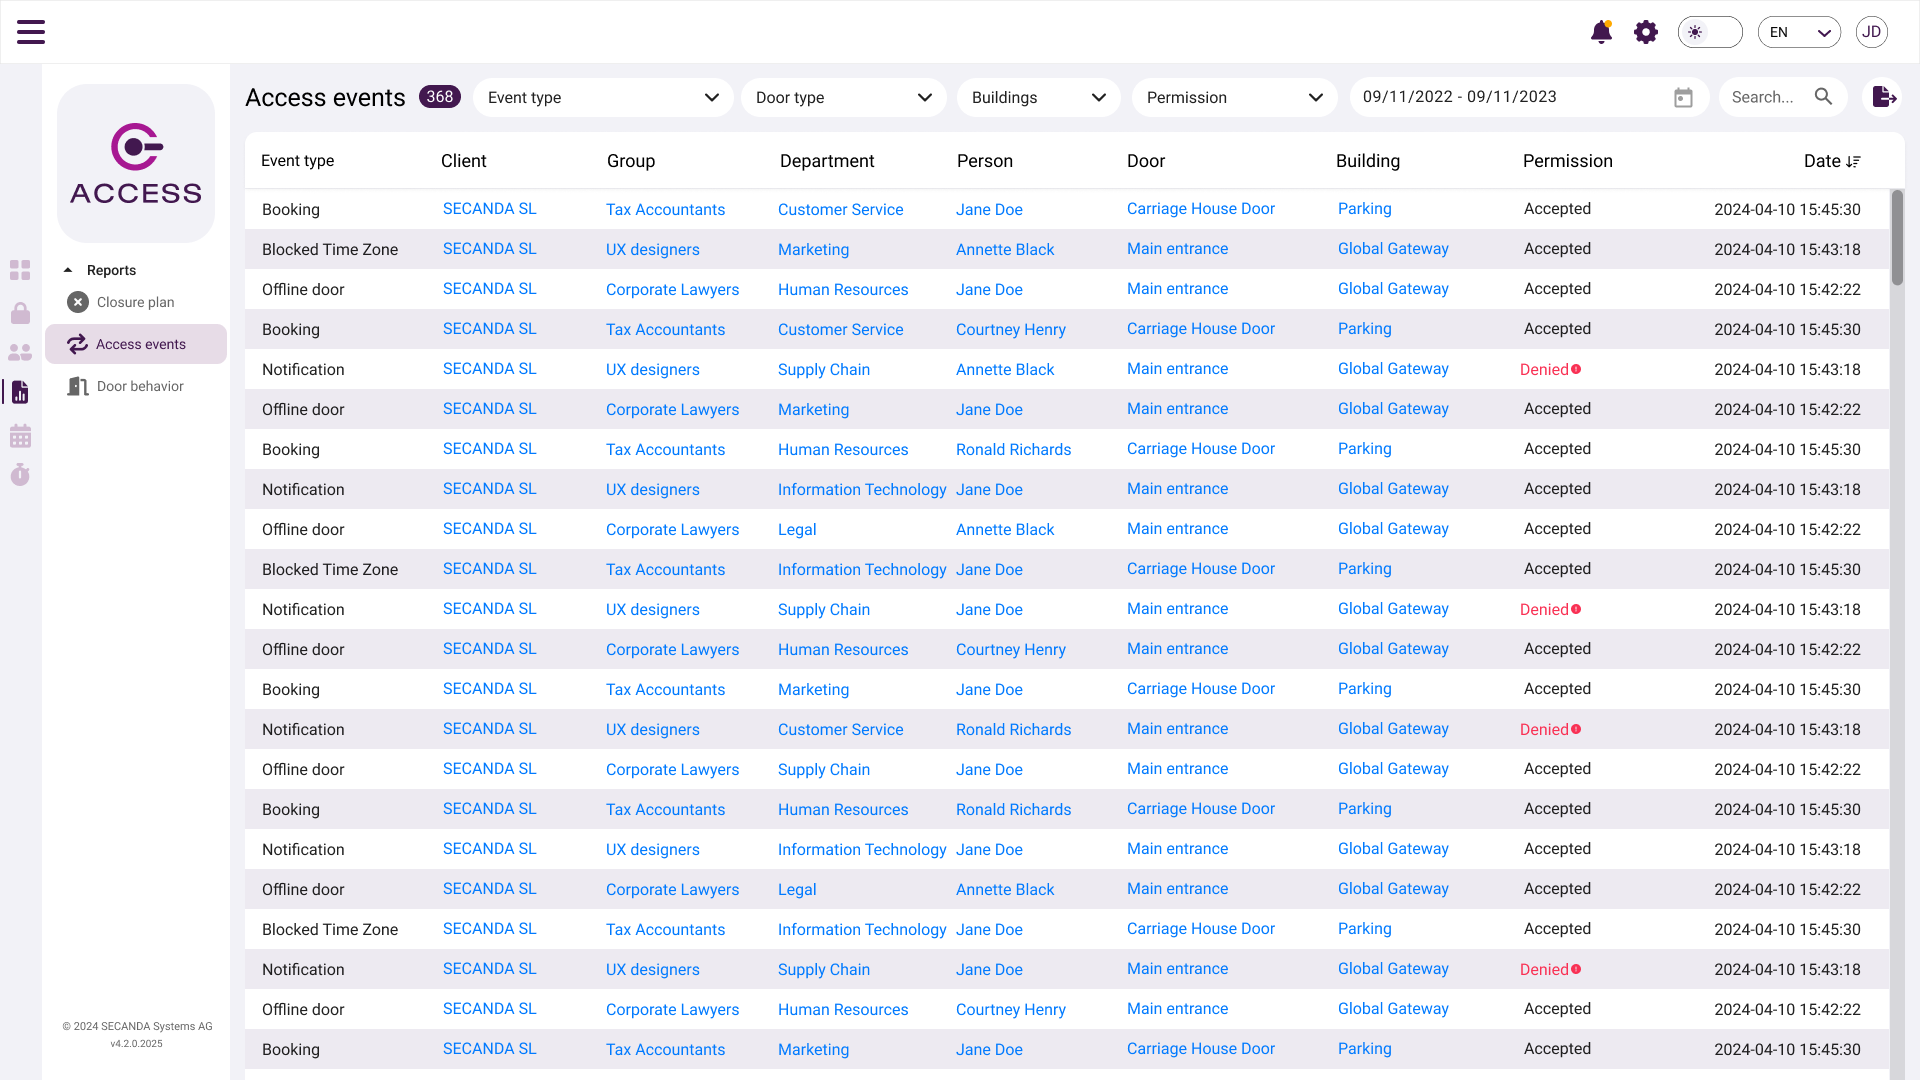1920x1080 pixels.
Task: Collapse the Reports tree section
Action: pos(68,270)
